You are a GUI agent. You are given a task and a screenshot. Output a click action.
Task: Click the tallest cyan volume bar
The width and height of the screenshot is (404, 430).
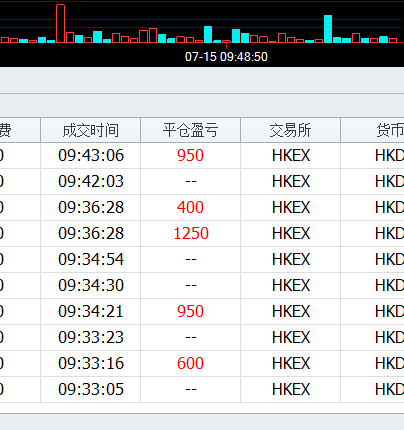point(328,29)
